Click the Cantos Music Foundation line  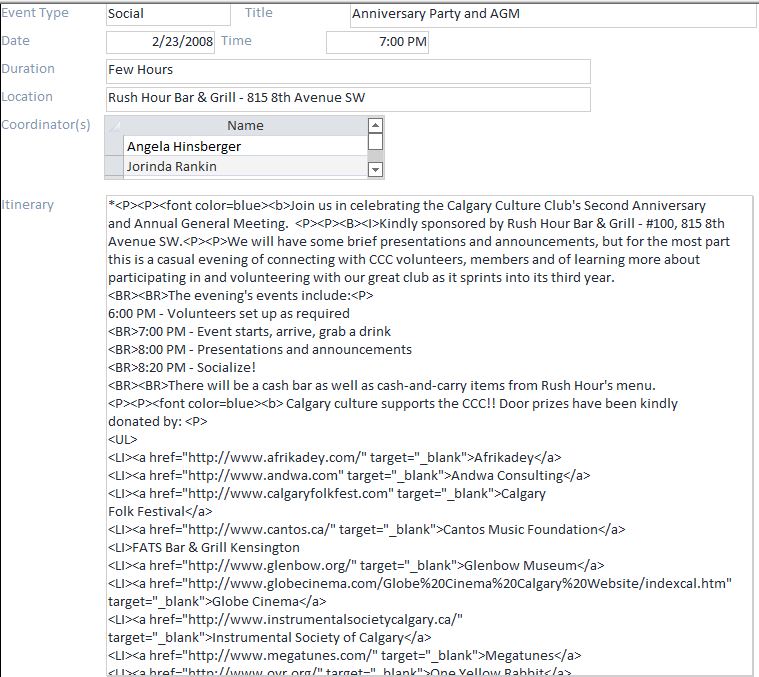(366, 529)
